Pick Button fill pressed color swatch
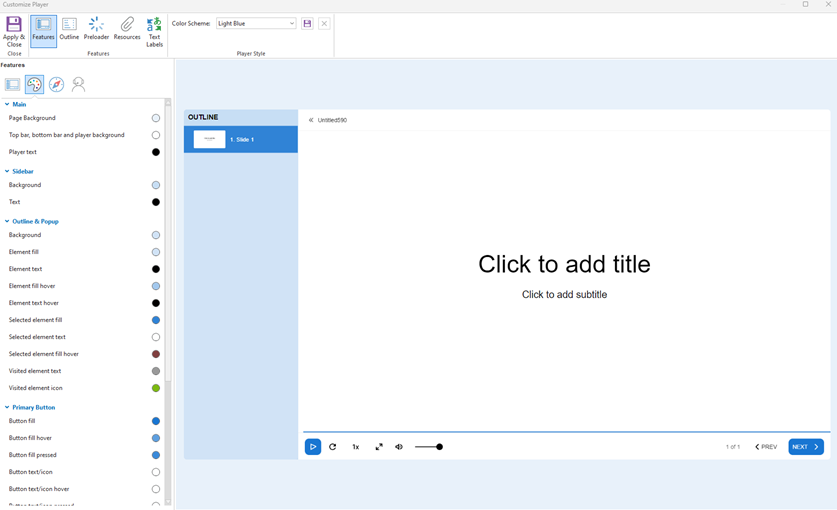837x510 pixels. click(x=156, y=456)
